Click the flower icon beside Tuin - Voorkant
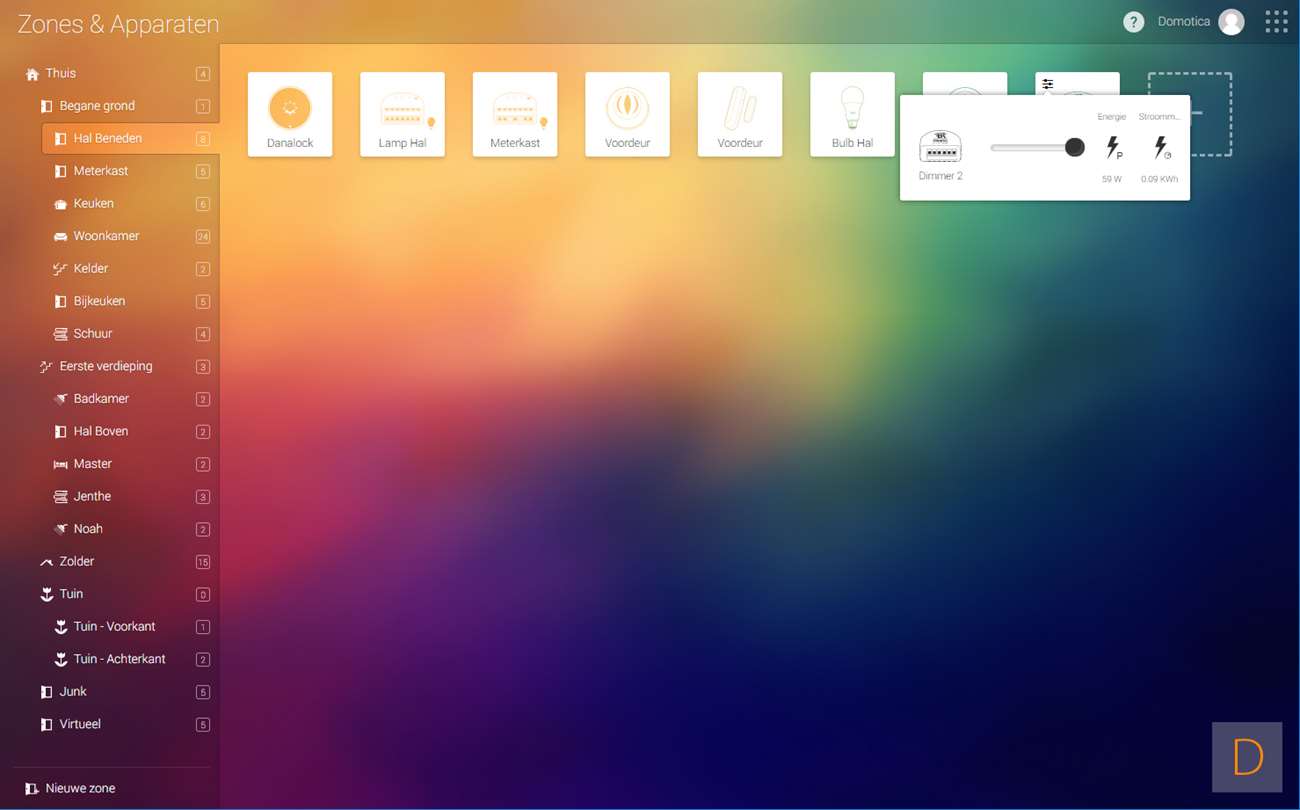The height and width of the screenshot is (810, 1300). click(60, 627)
